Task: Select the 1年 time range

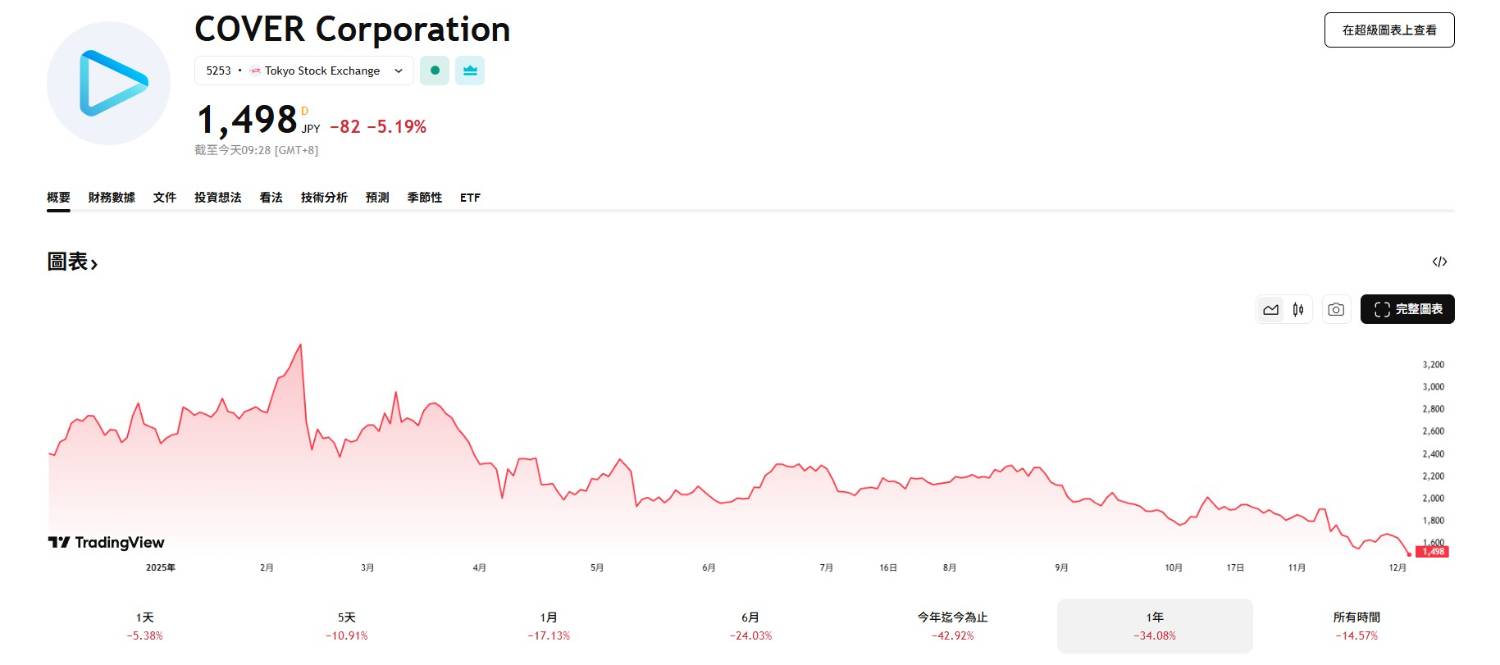Action: click(x=1154, y=626)
